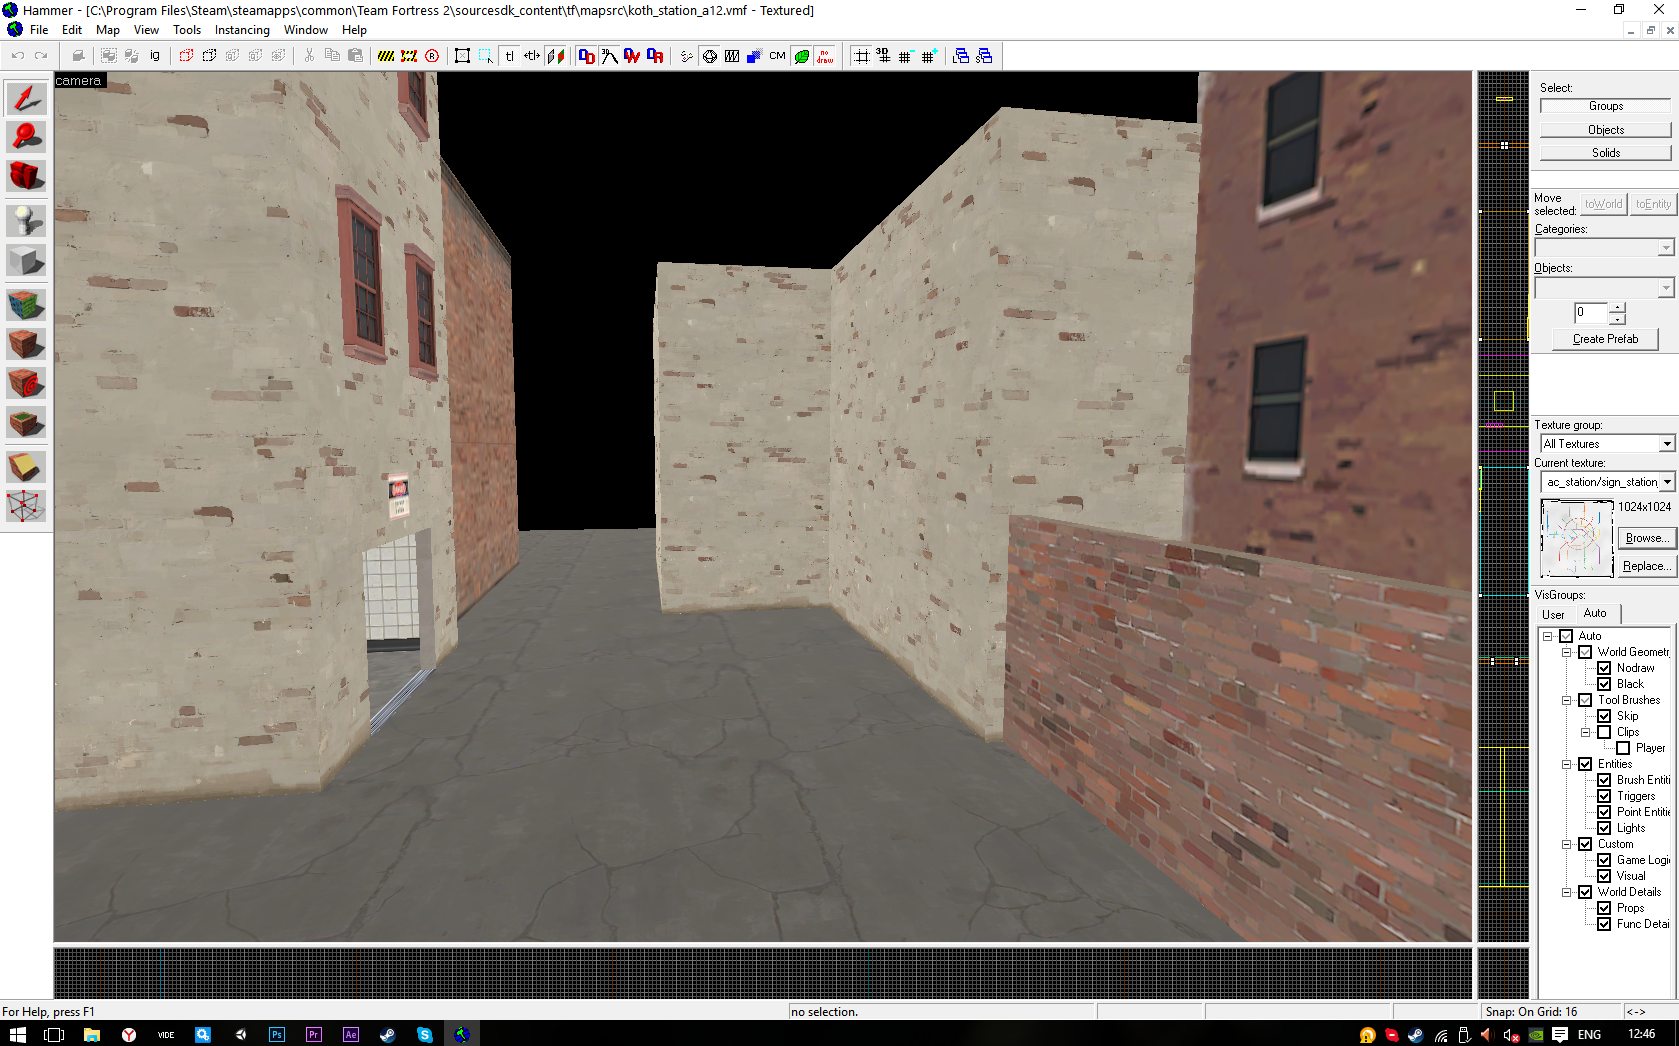Uncheck the Props visgroup

[x=1604, y=908]
